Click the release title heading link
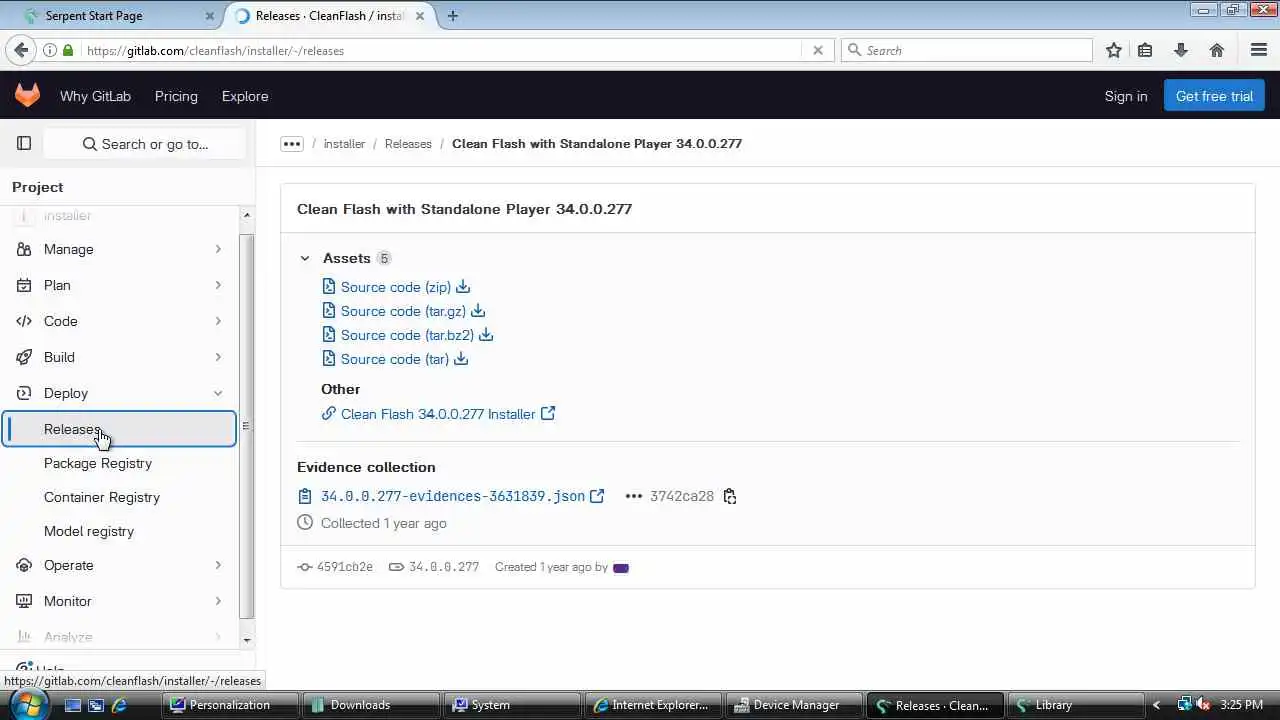Viewport: 1280px width, 720px height. point(464,209)
